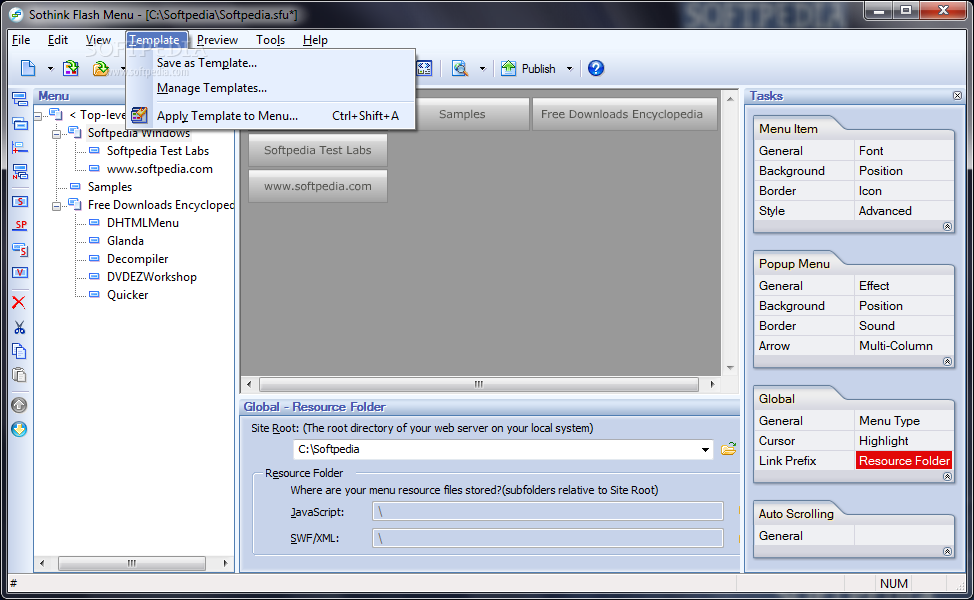Screen dimensions: 974x600
Task: Open the Site Root combo box dropdown
Action: coord(705,449)
